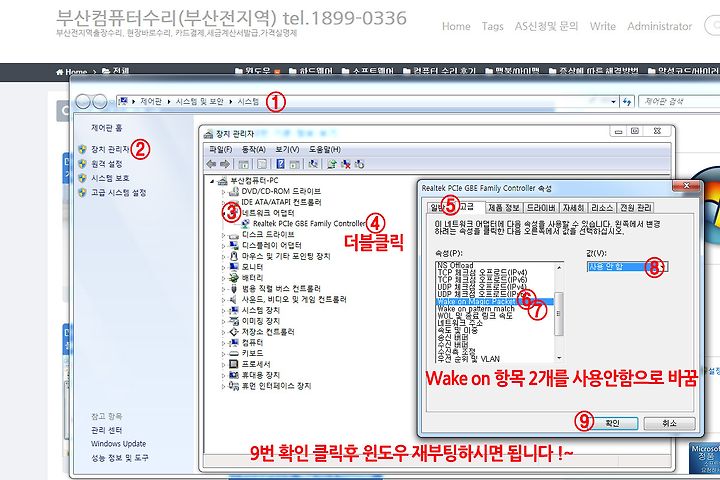Viewport: 720px width, 480px height.
Task: Click the update driver software toolbar icon
Action: tap(332, 164)
